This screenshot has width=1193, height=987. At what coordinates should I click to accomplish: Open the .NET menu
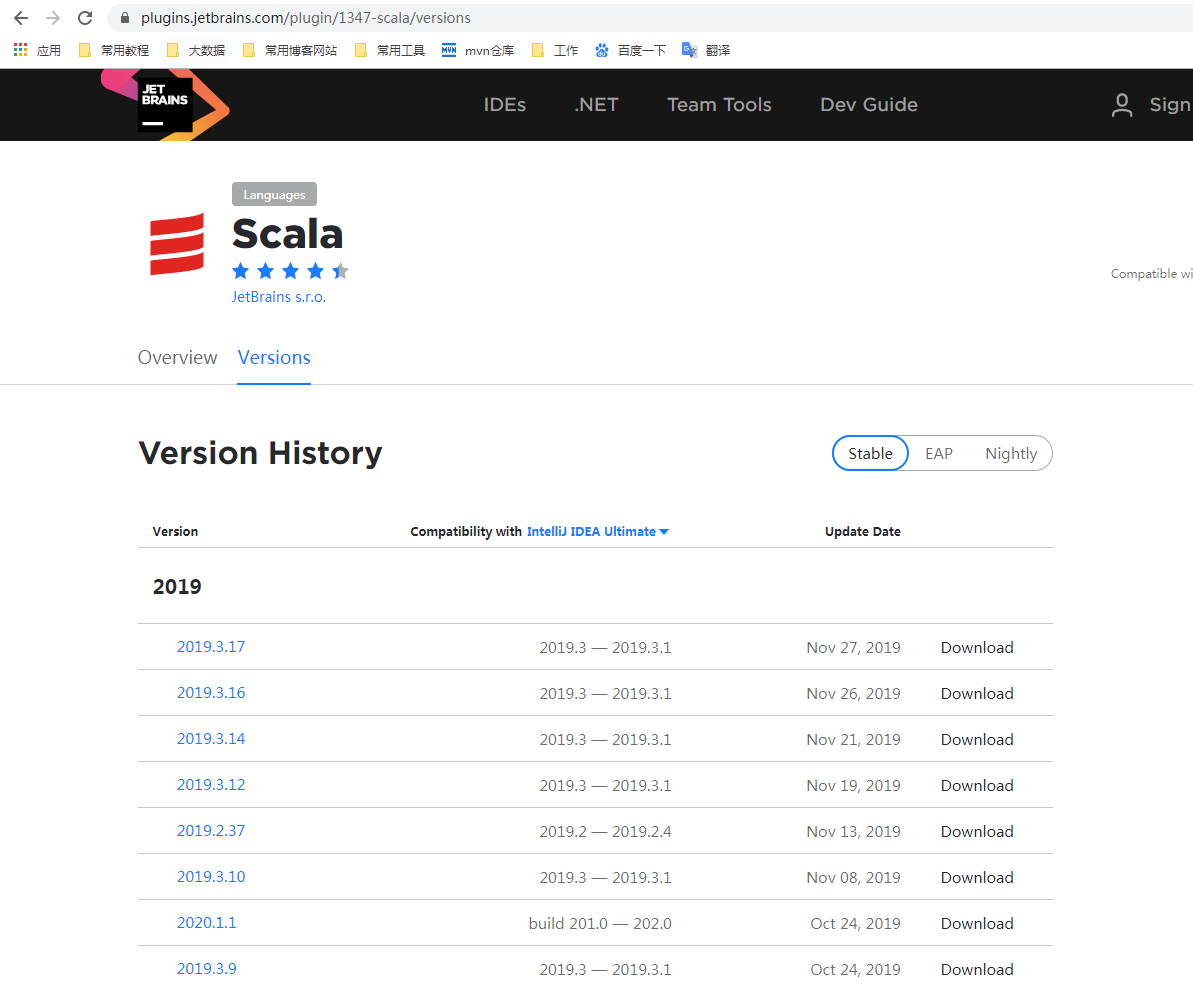(596, 105)
